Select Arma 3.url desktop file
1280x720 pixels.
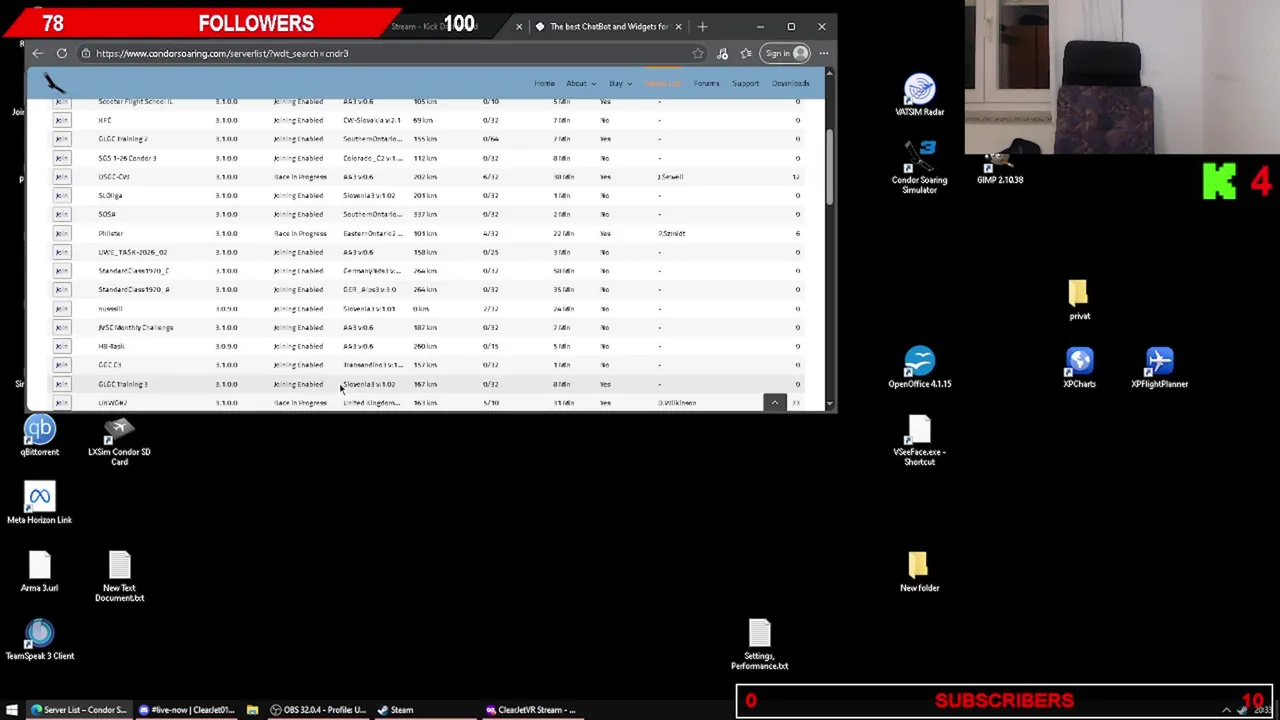pos(40,572)
